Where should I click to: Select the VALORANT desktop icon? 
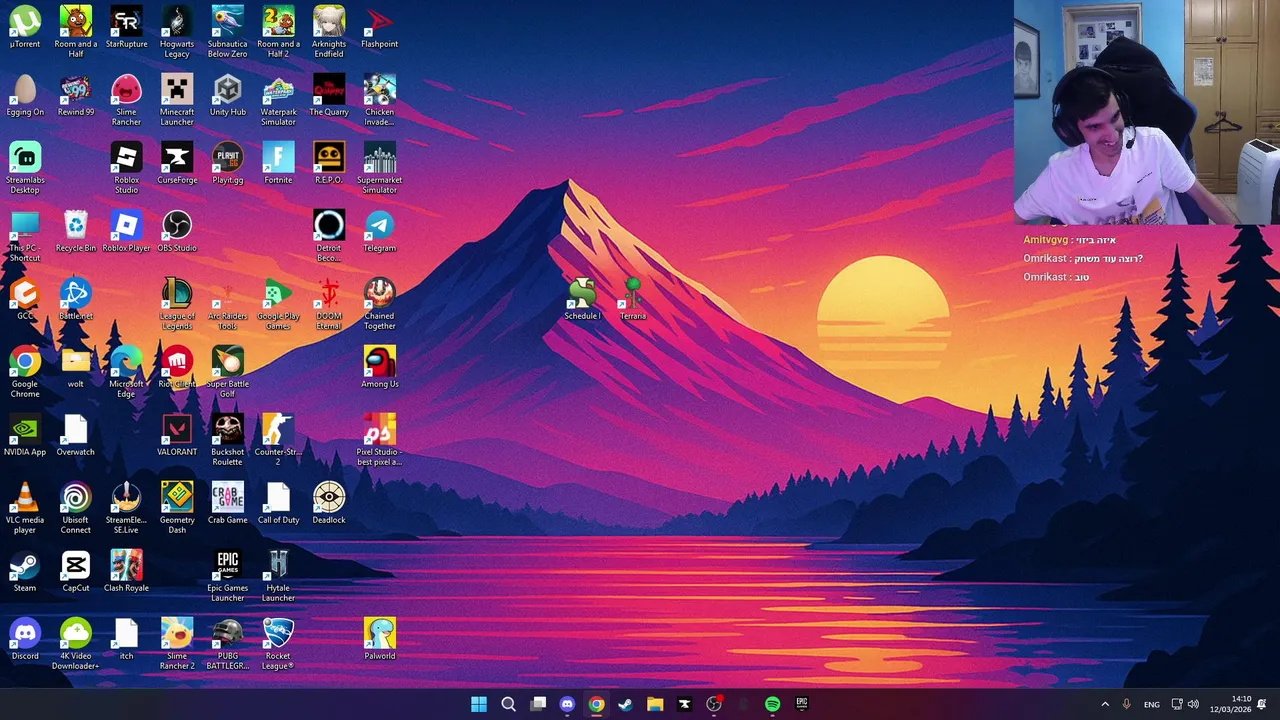point(177,436)
